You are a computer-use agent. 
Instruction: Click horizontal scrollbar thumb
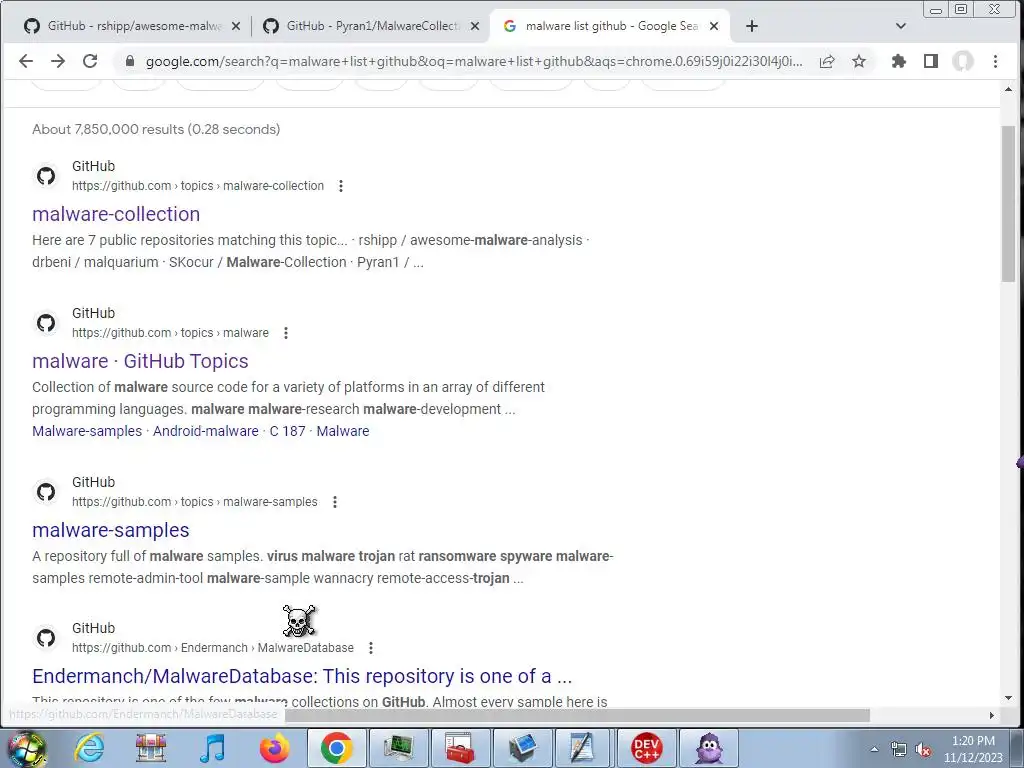click(x=578, y=715)
